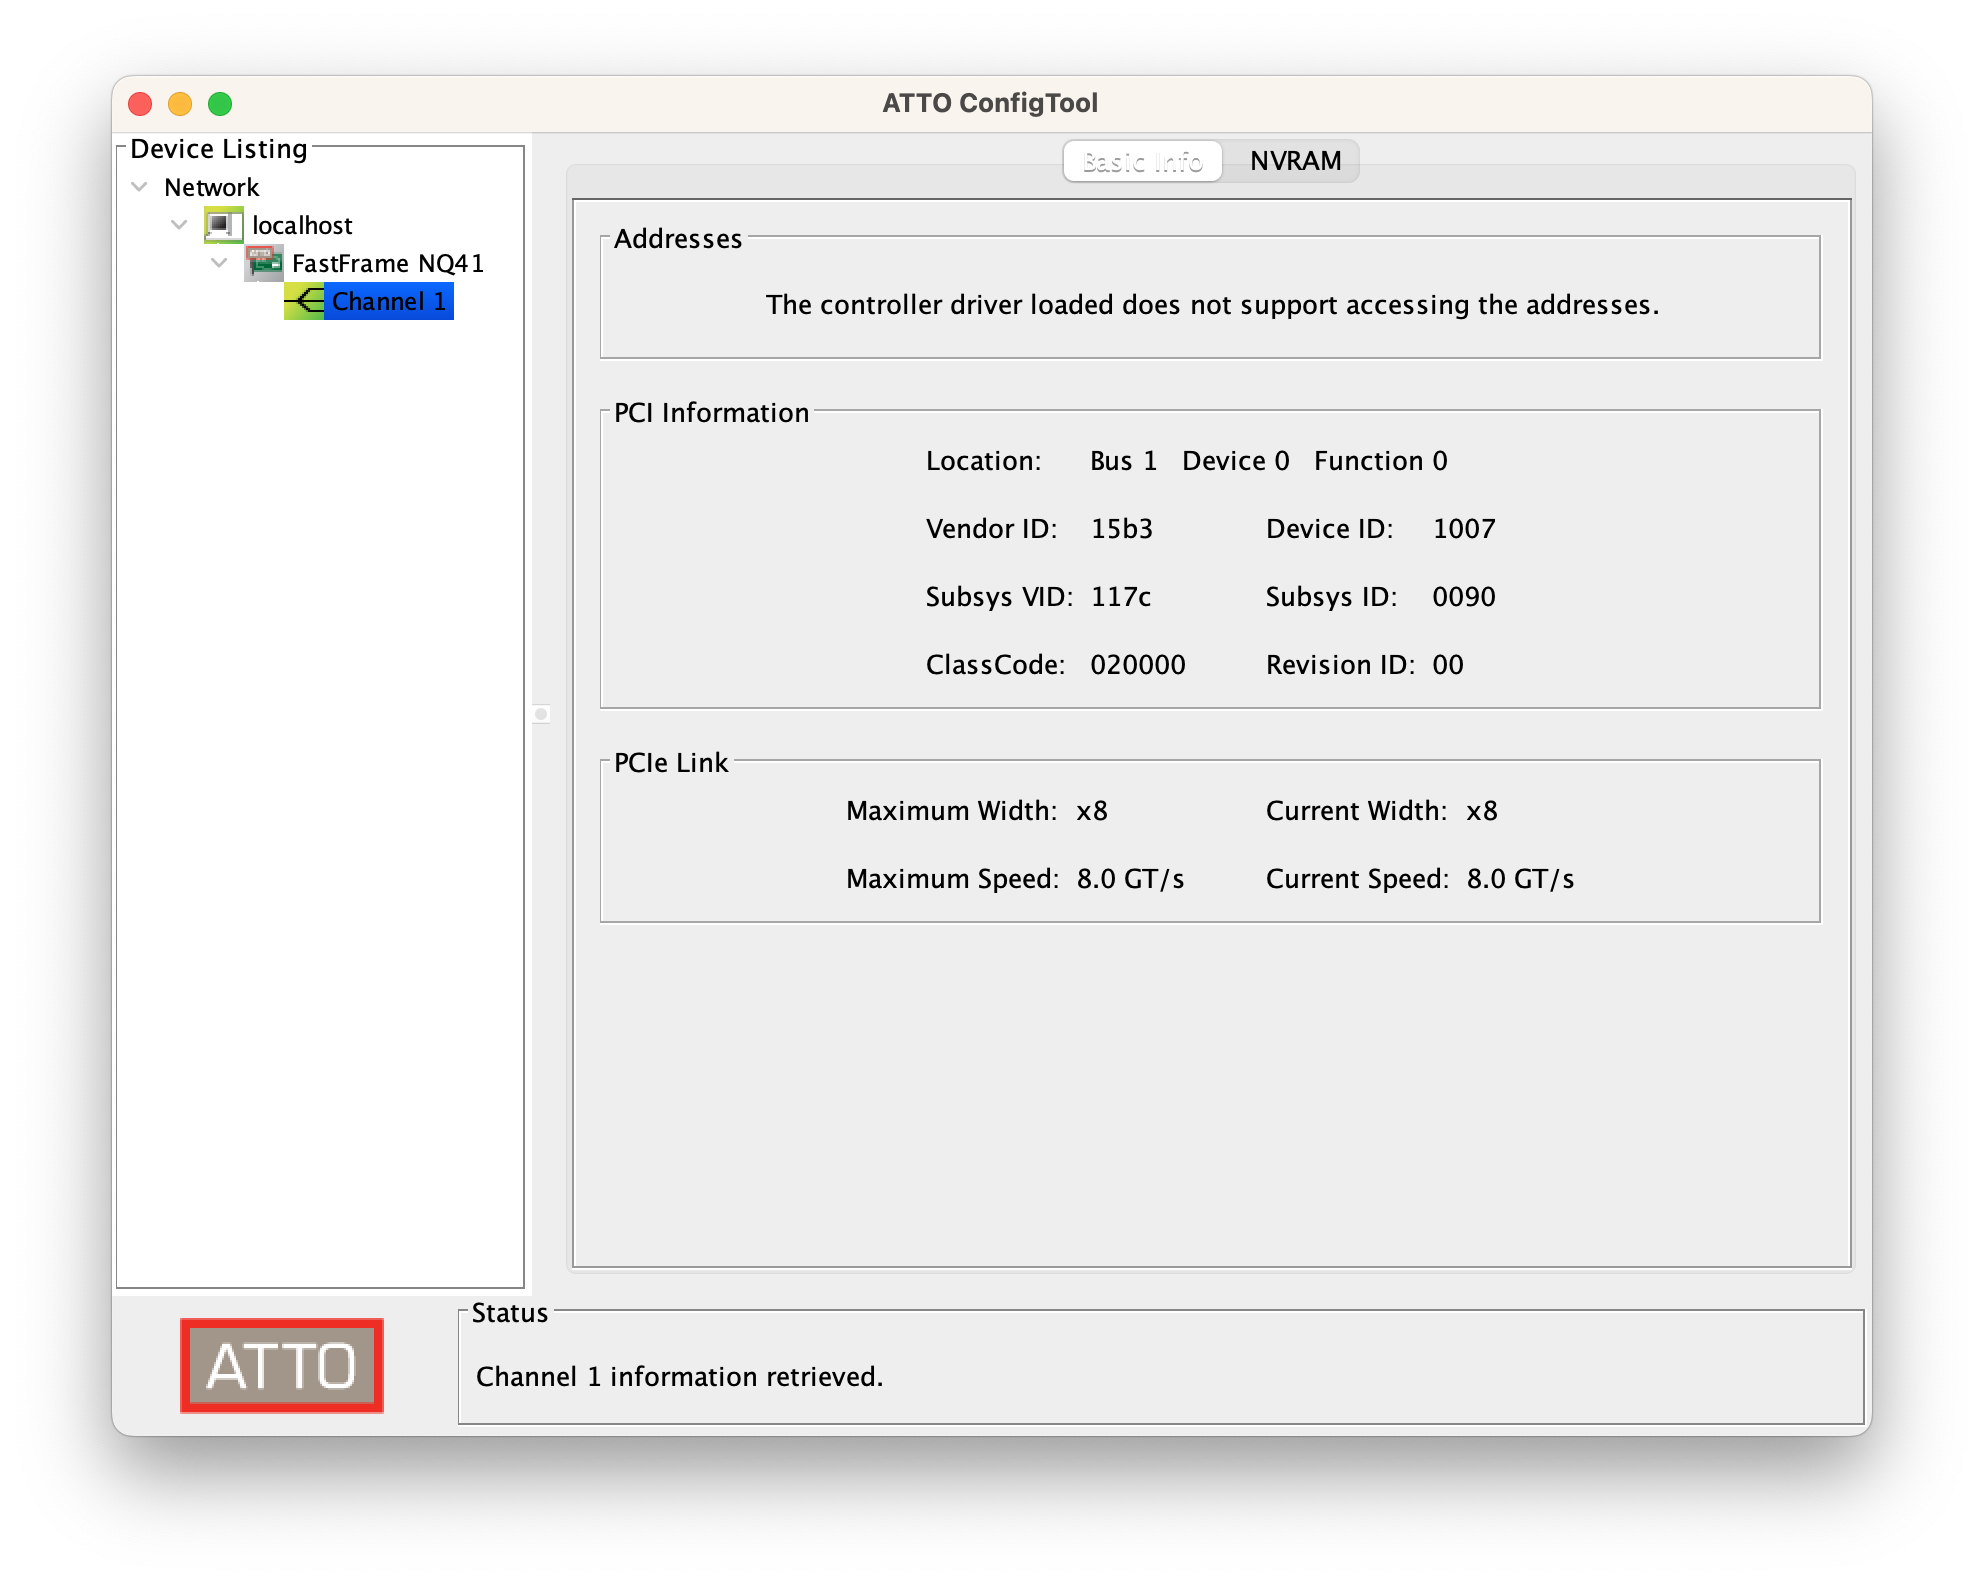The image size is (1984, 1584).
Task: Click the Channel 1 port icon
Action: pos(304,301)
